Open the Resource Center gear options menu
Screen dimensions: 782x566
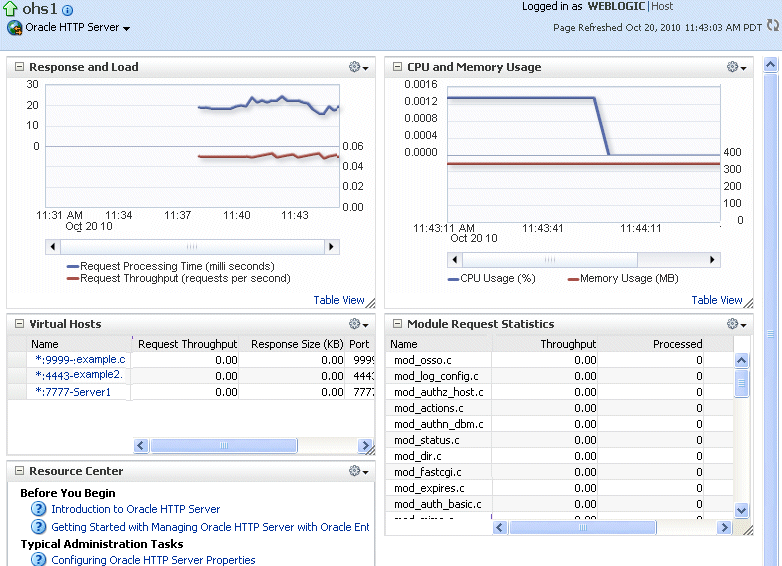click(358, 471)
